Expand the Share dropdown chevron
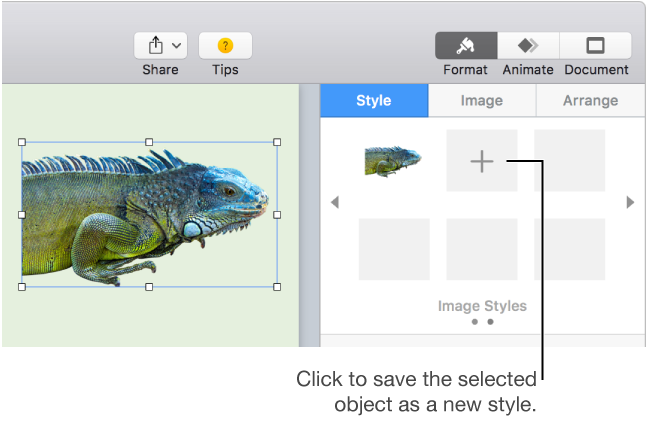Image resolution: width=646 pixels, height=422 pixels. (x=176, y=45)
